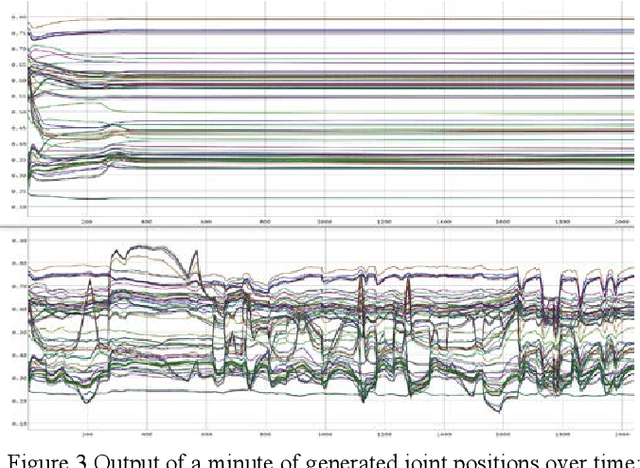Click the 1600 x-axis label in top plot

point(503,222)
